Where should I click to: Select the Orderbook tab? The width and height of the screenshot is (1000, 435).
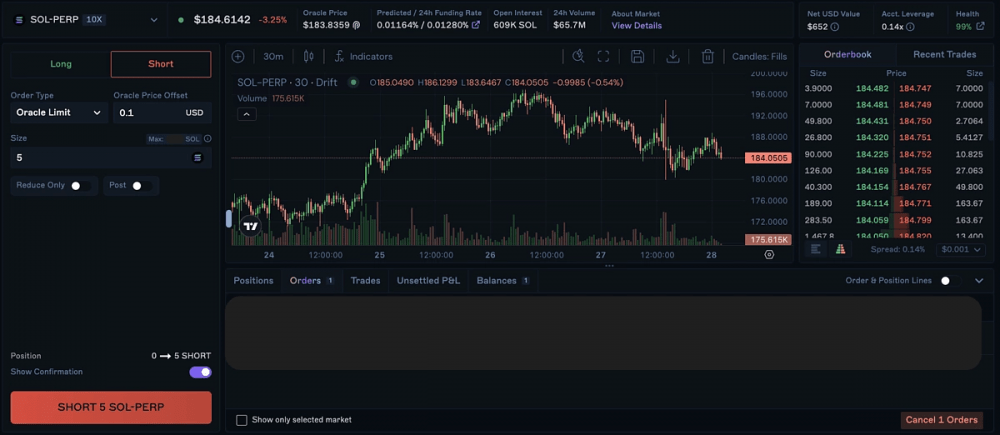click(x=847, y=54)
